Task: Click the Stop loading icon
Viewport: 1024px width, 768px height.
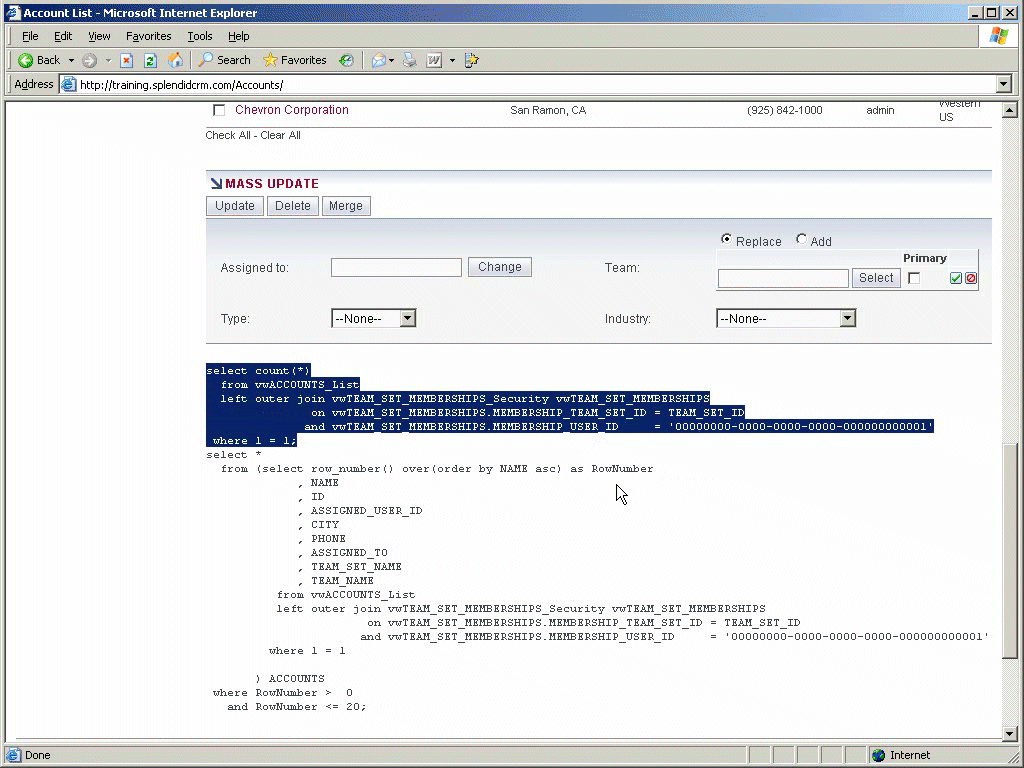Action: [127, 60]
